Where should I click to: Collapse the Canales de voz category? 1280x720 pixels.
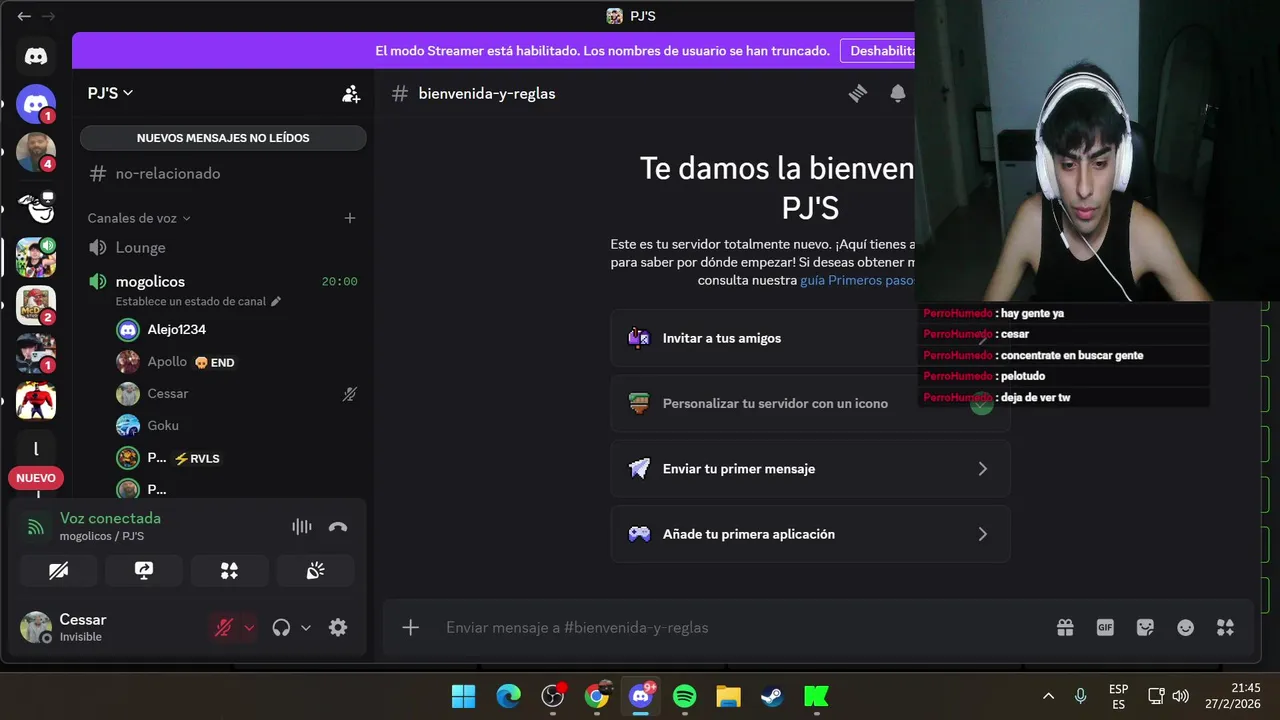pyautogui.click(x=138, y=218)
